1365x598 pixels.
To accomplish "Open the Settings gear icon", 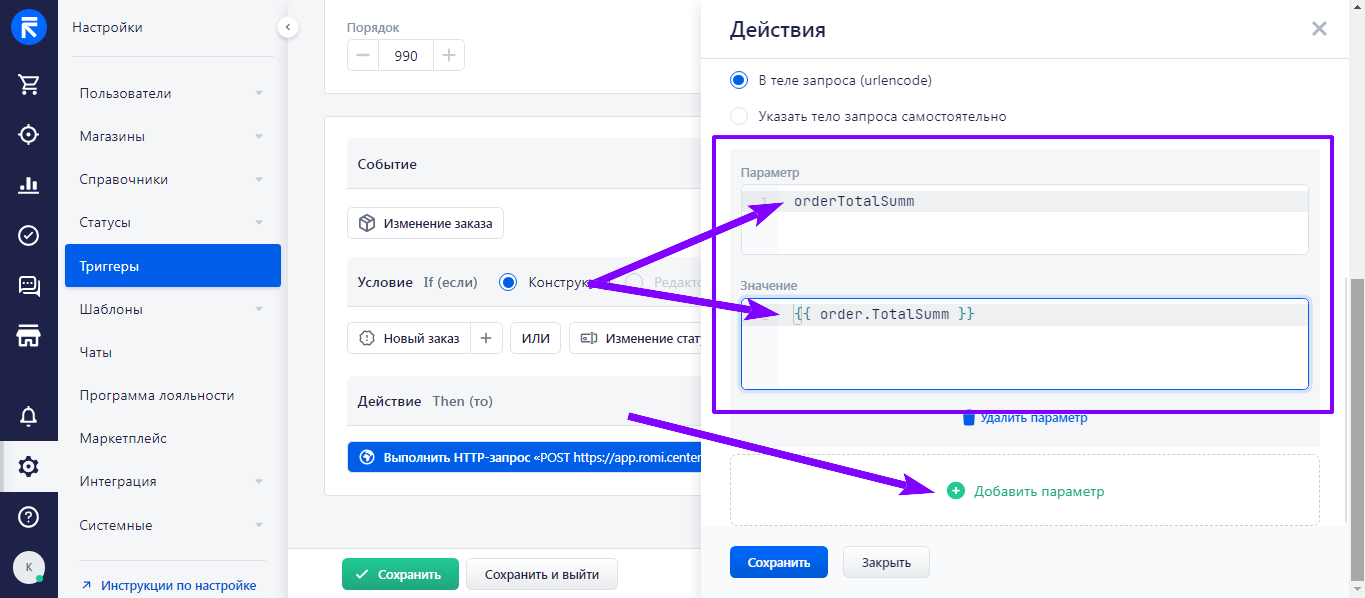I will click(x=28, y=466).
